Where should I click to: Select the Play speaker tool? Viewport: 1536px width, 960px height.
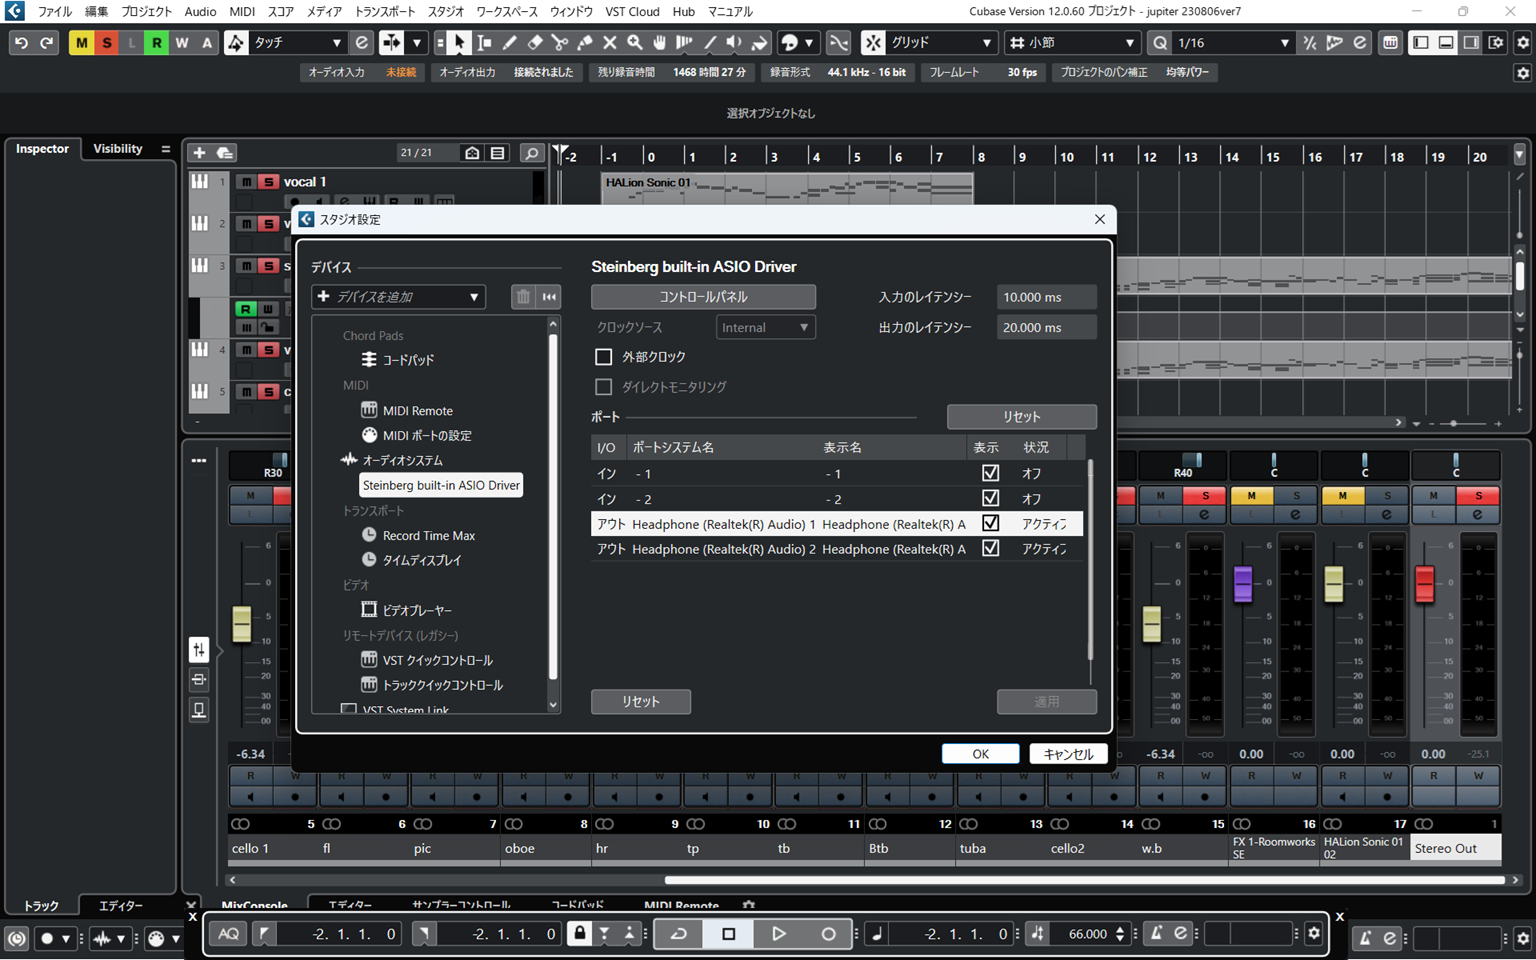(735, 43)
